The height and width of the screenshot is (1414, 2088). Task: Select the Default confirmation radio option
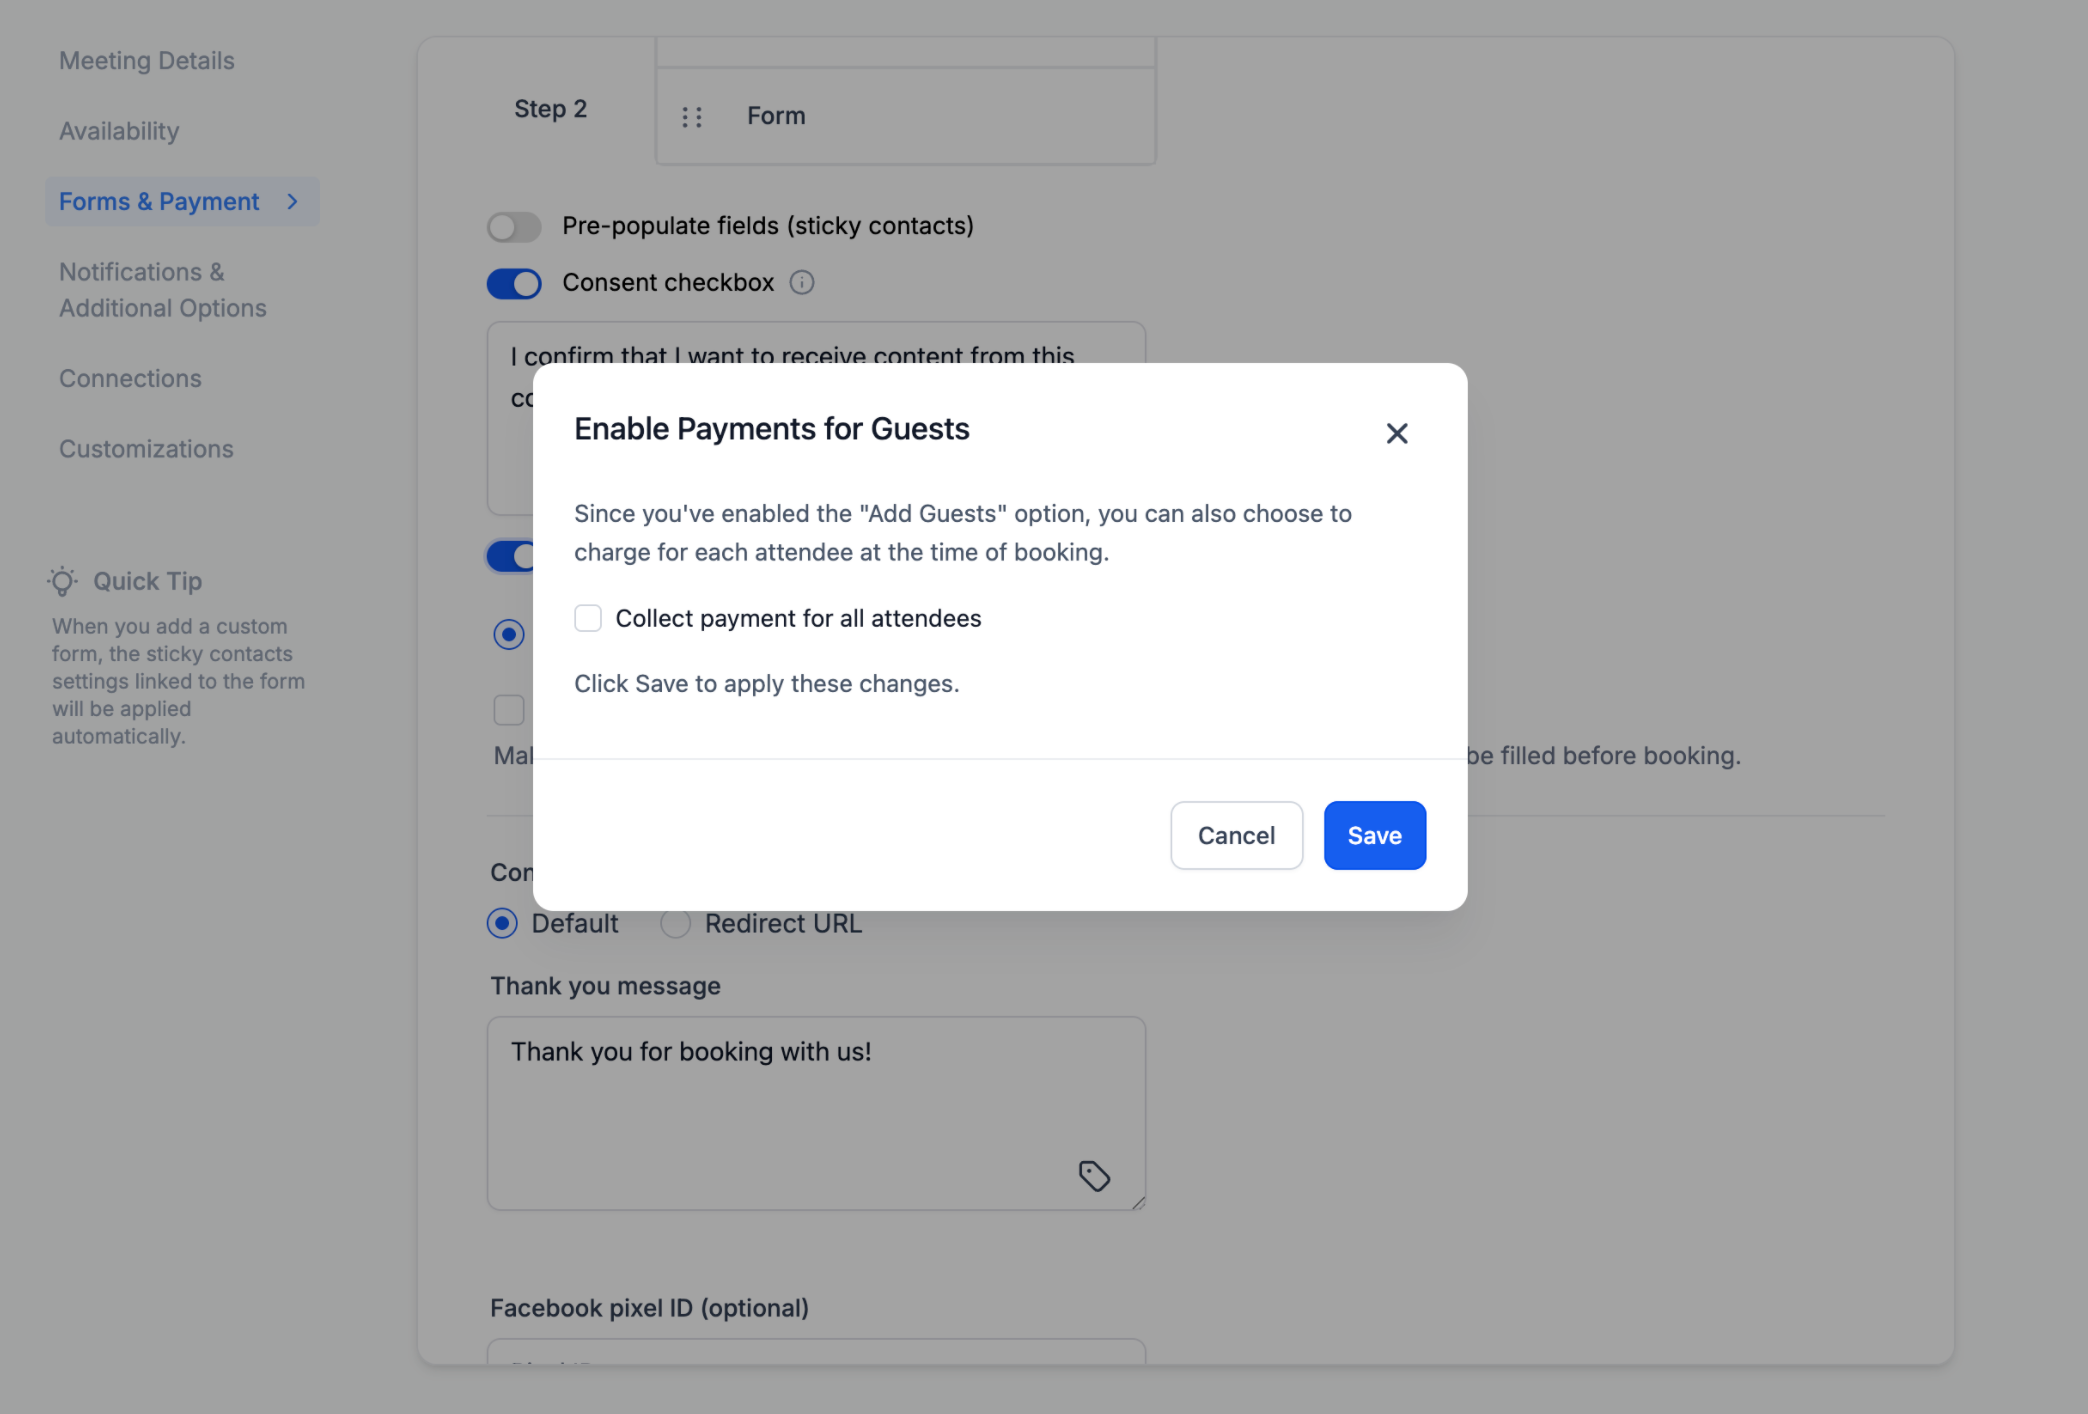[x=502, y=923]
